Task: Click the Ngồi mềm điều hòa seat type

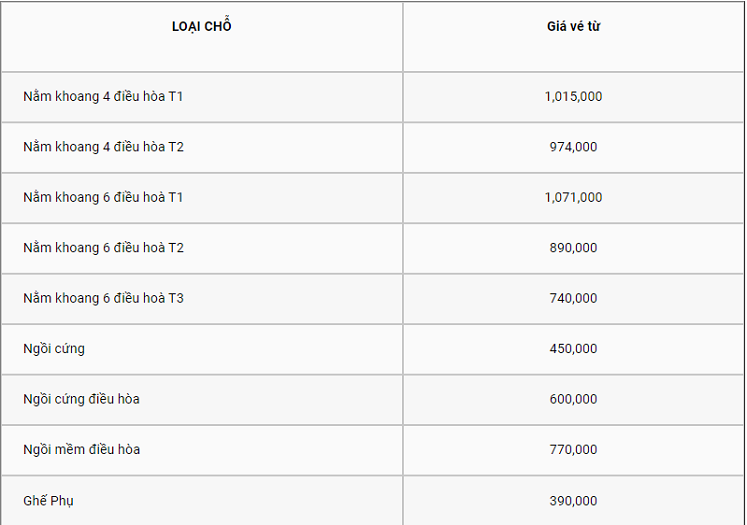Action: (x=81, y=449)
